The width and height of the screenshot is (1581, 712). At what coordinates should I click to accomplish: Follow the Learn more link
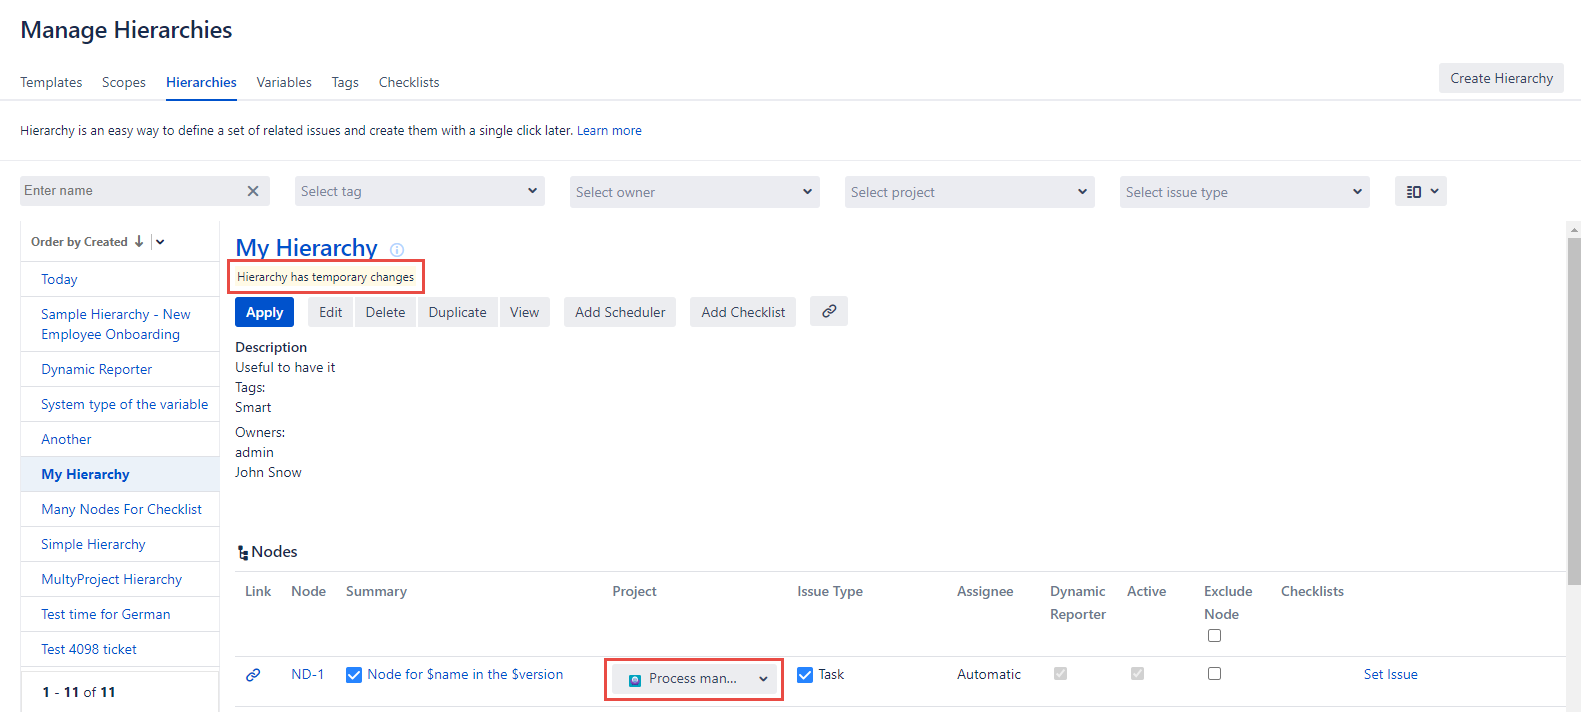[609, 131]
